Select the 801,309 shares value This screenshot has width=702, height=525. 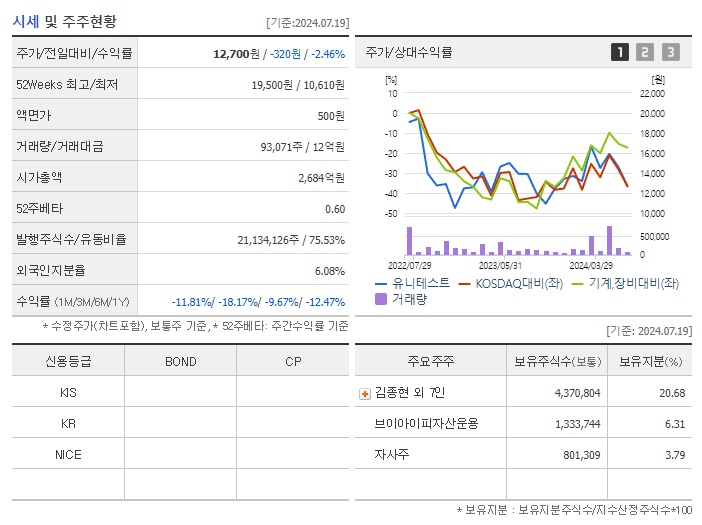(581, 455)
